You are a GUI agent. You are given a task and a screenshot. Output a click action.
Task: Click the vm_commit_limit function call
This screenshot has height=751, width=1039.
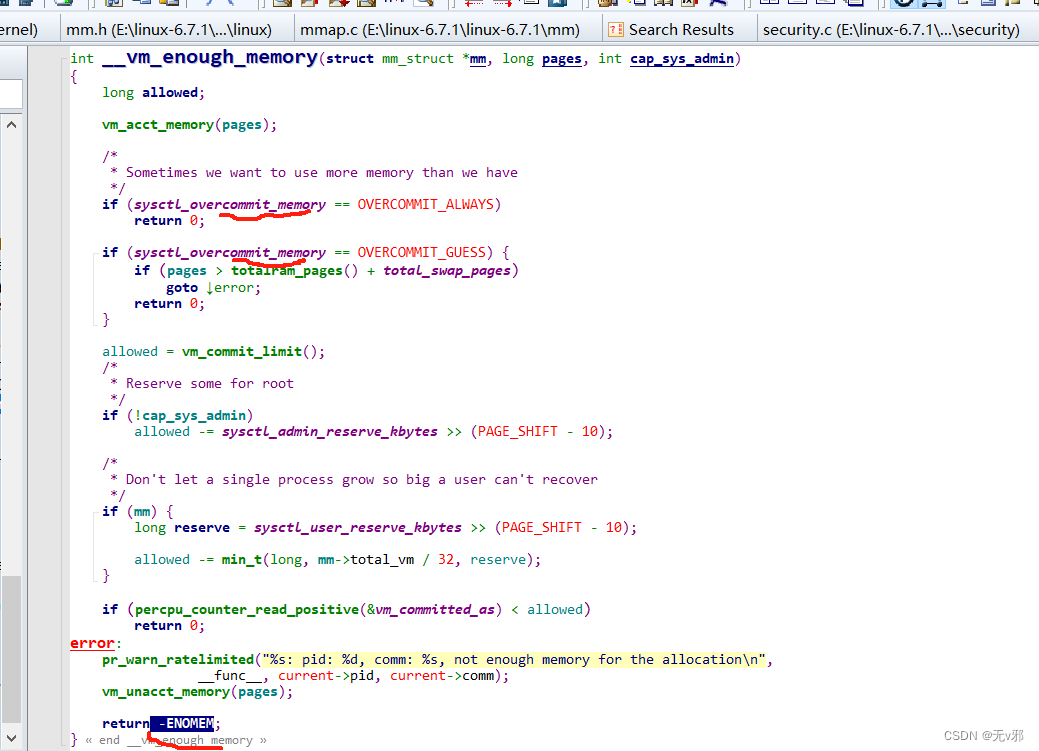click(242, 352)
